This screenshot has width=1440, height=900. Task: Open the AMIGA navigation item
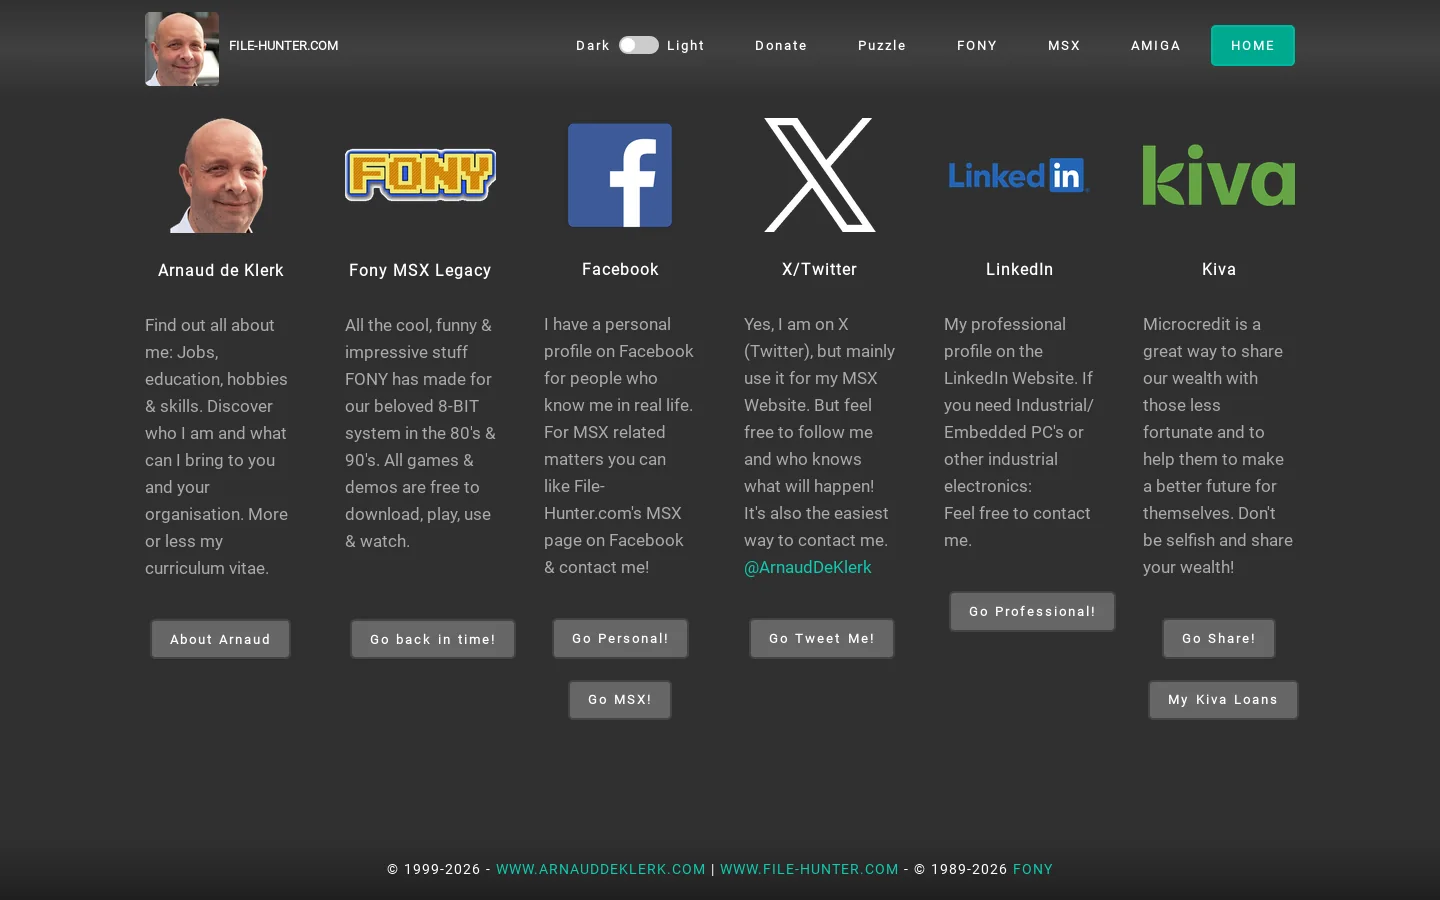tap(1156, 45)
